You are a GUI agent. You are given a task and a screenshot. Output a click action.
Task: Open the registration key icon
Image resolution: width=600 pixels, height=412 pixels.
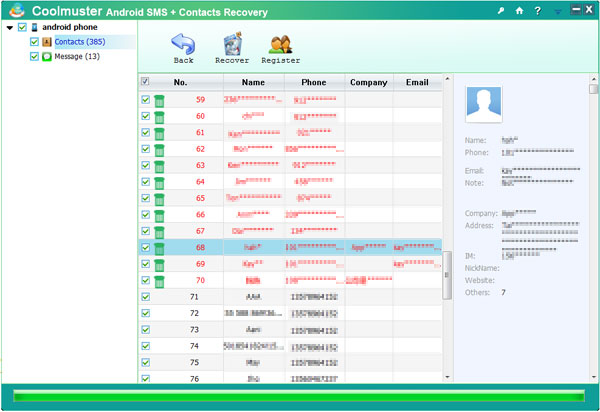[x=501, y=10]
